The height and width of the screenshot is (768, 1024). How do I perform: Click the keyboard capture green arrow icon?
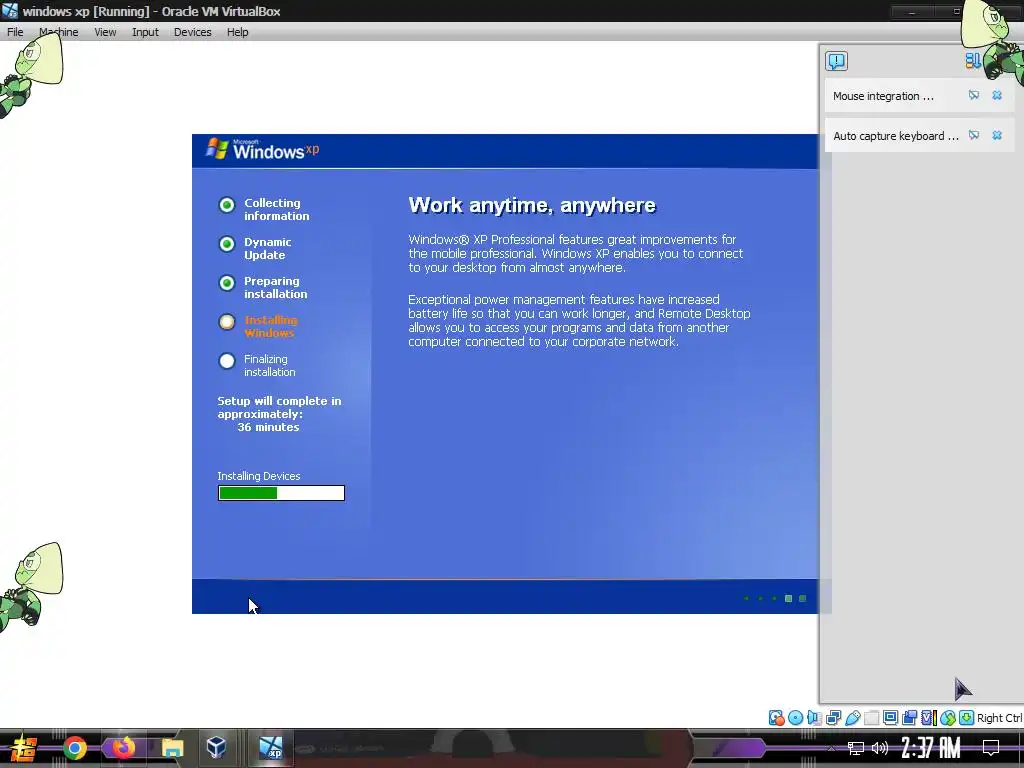point(967,718)
